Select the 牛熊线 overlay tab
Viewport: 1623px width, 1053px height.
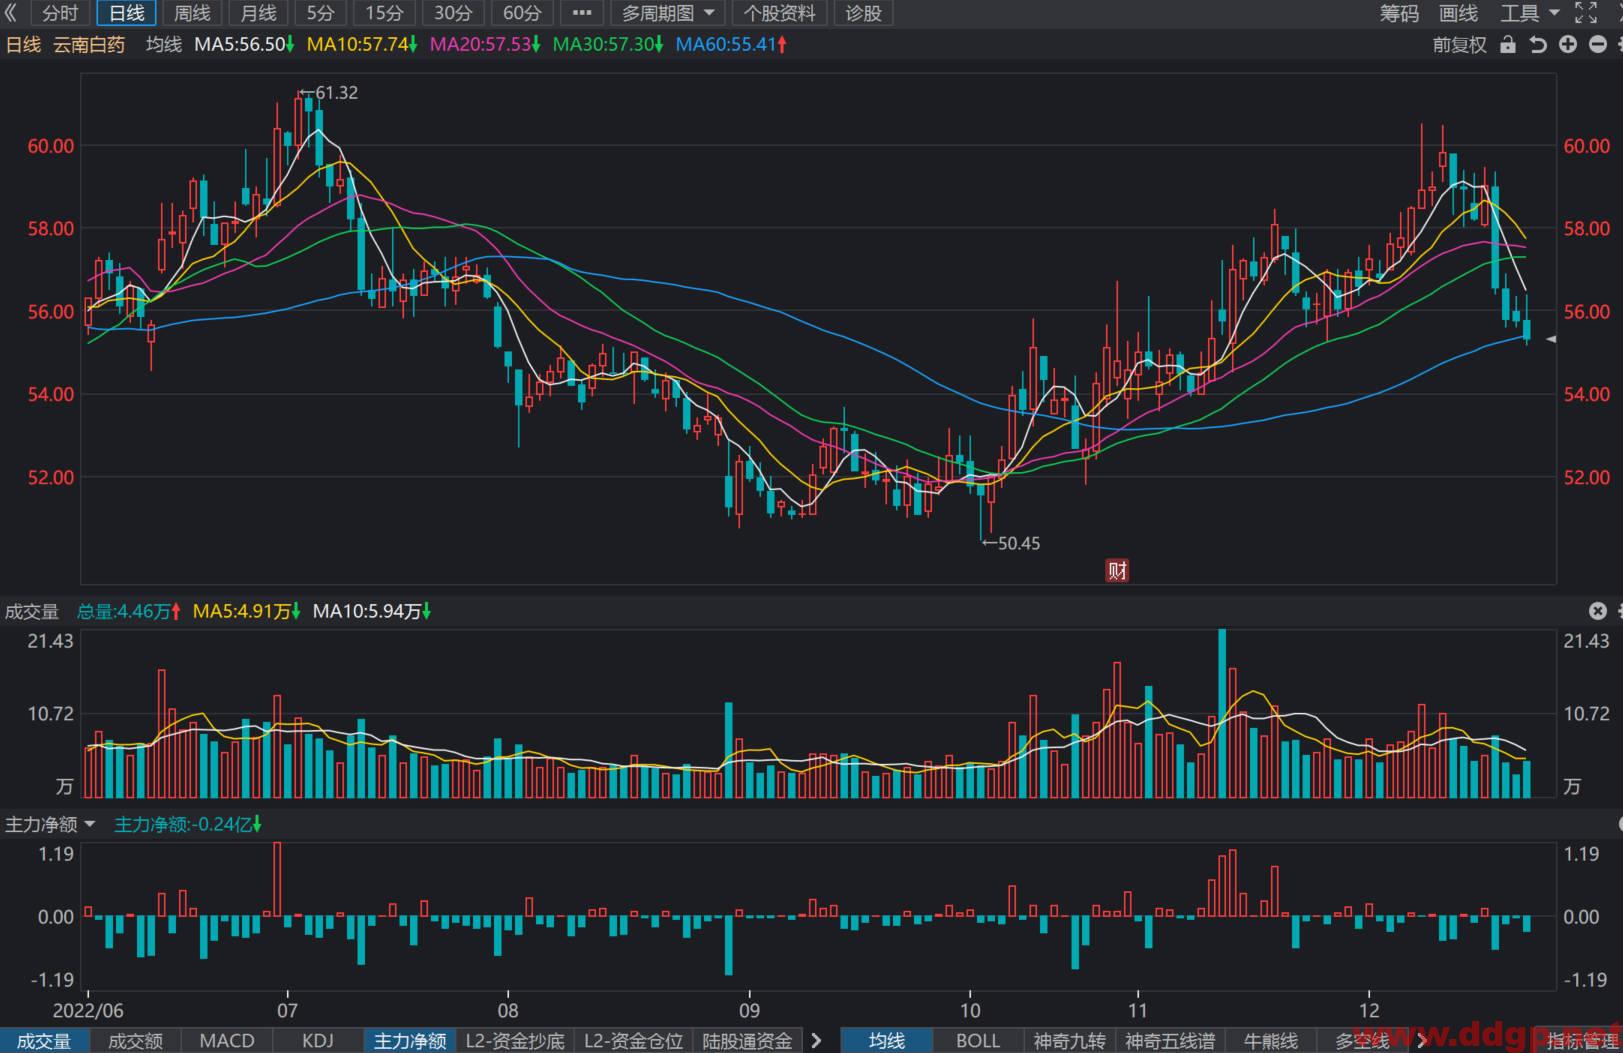coord(1271,1041)
